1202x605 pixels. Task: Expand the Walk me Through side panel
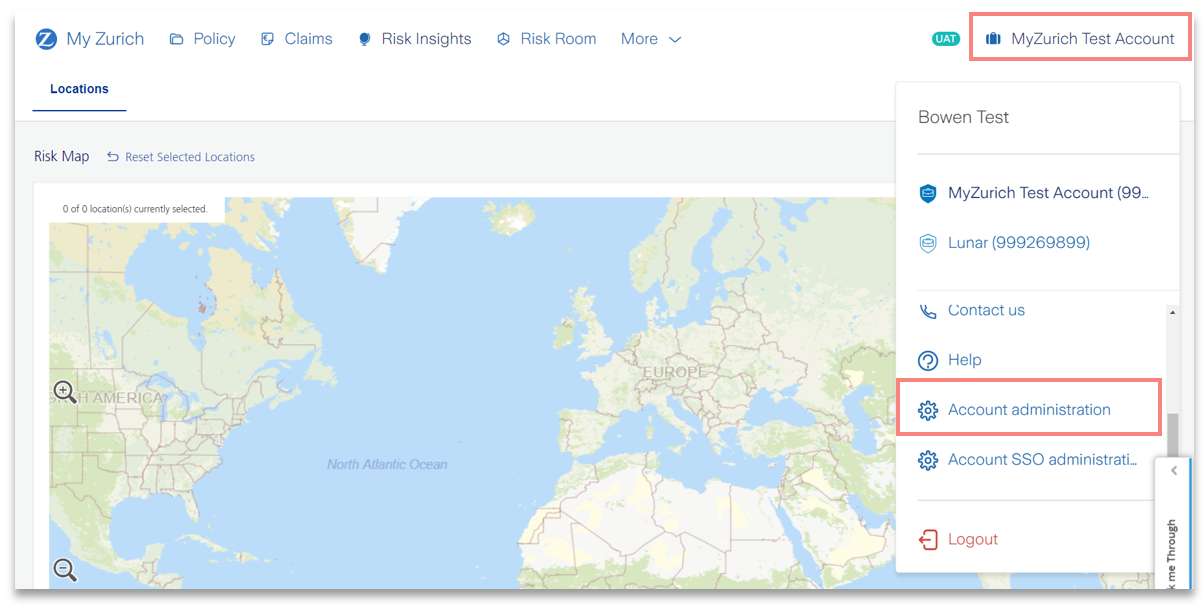pos(1173,470)
